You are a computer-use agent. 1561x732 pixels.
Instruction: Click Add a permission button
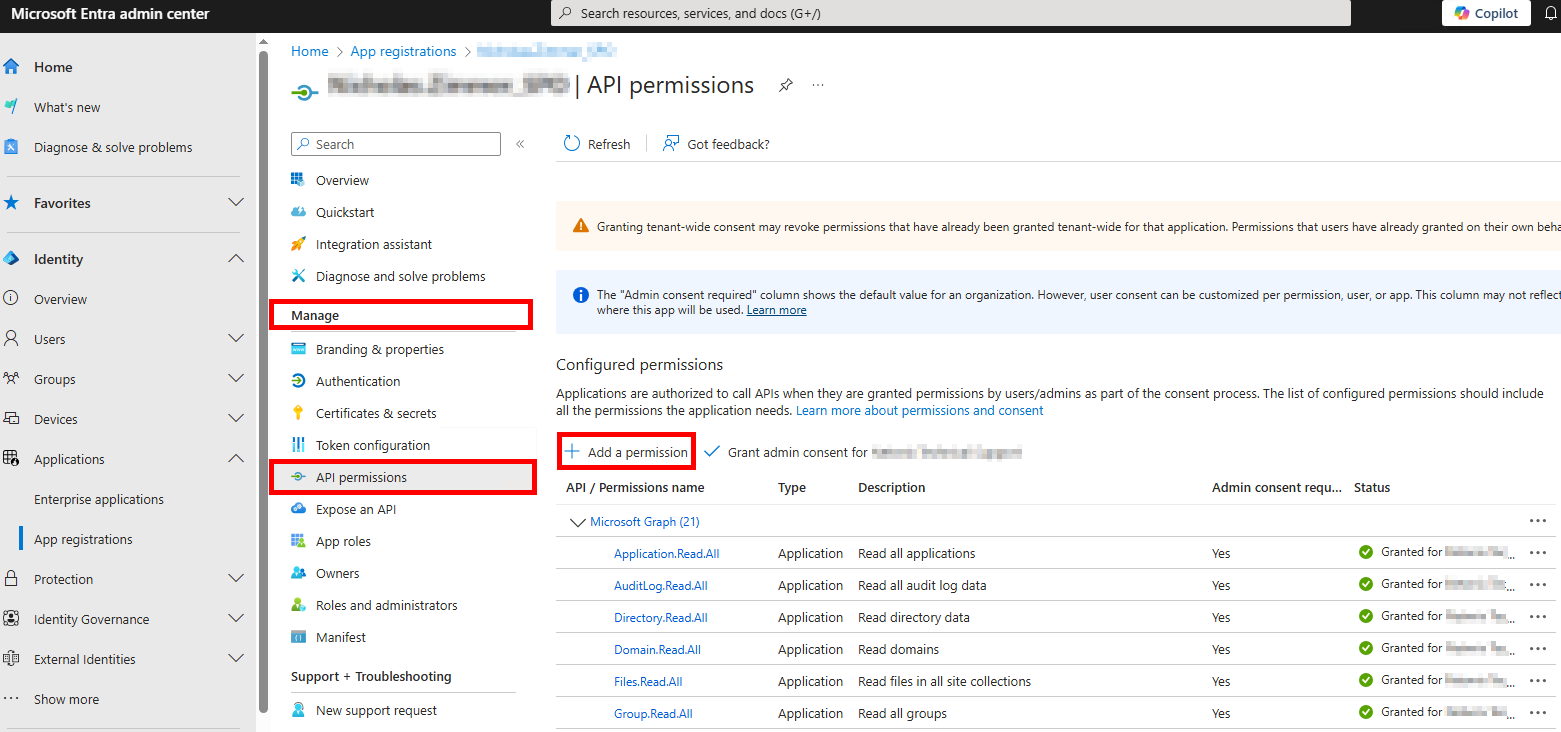pyautogui.click(x=627, y=452)
